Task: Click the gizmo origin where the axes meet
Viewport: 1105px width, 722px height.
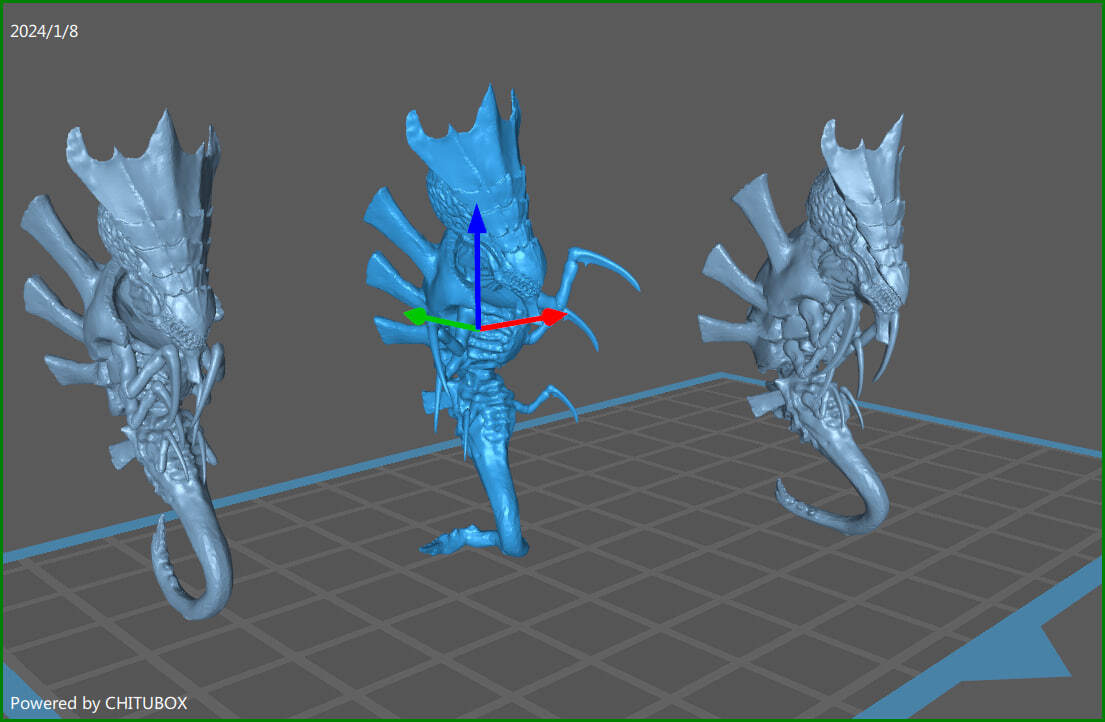Action: point(479,328)
